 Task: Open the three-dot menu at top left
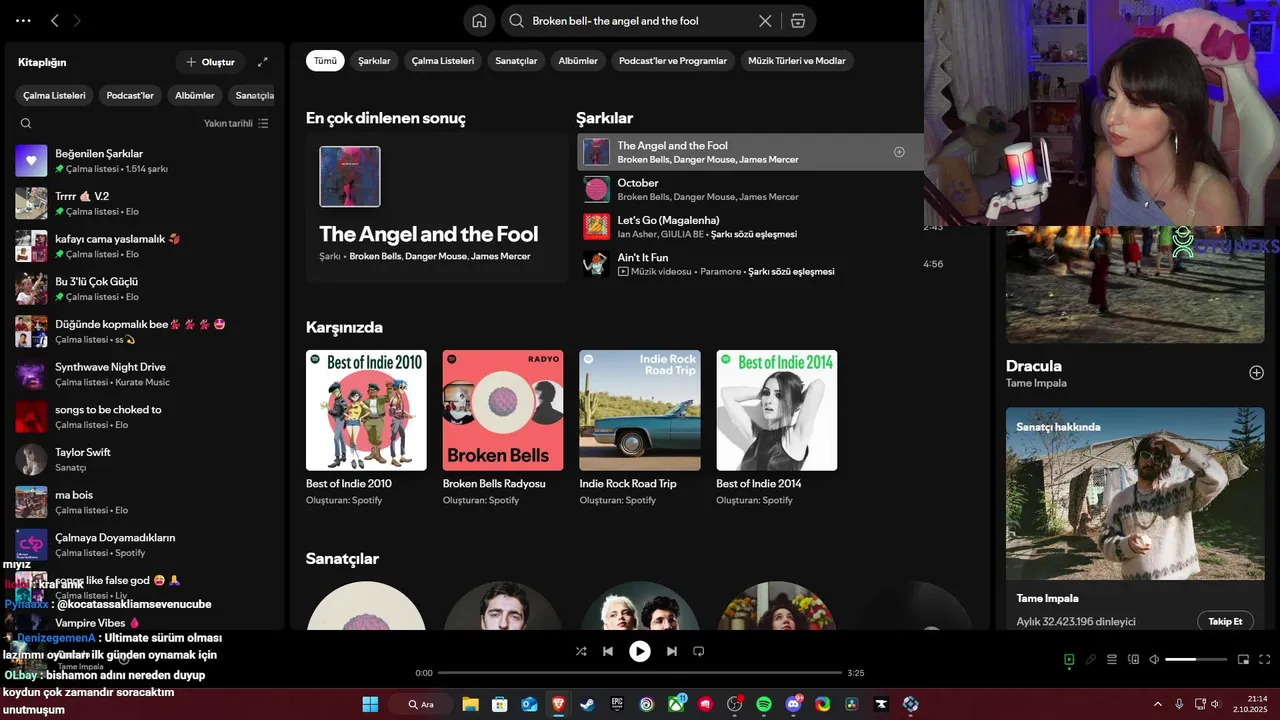click(x=23, y=20)
